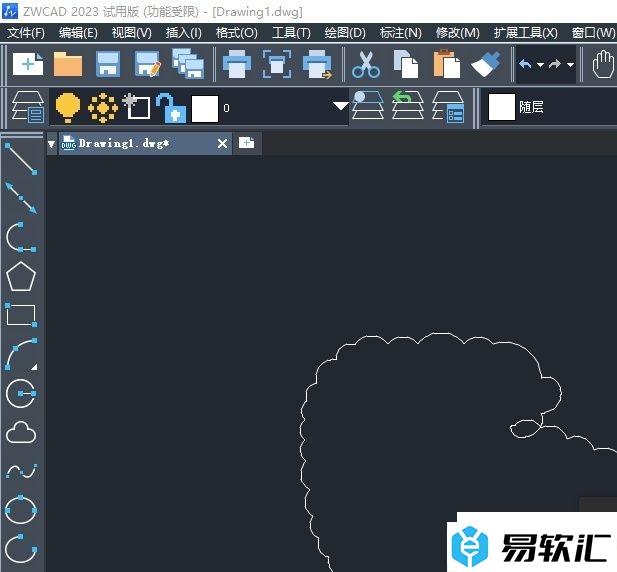
Task: Open the 格式(O) menu
Action: click(236, 33)
